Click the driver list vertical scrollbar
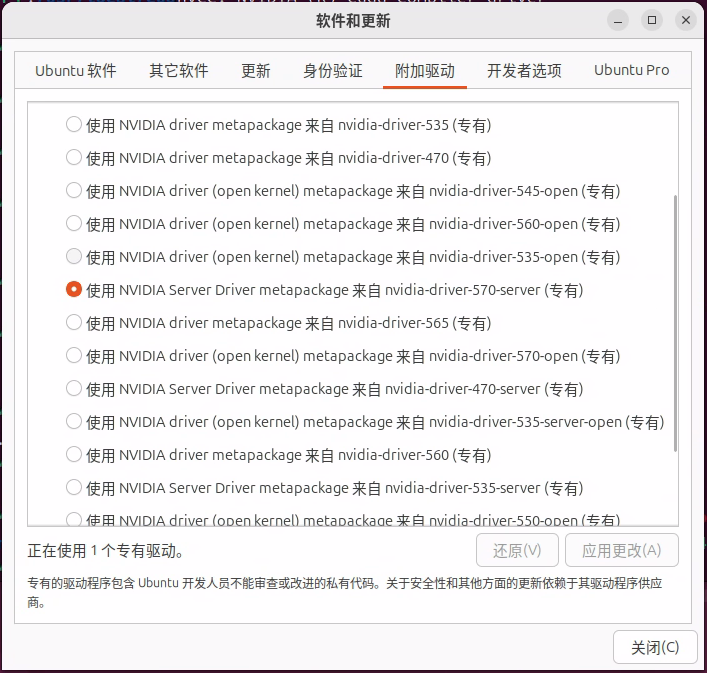 675,323
